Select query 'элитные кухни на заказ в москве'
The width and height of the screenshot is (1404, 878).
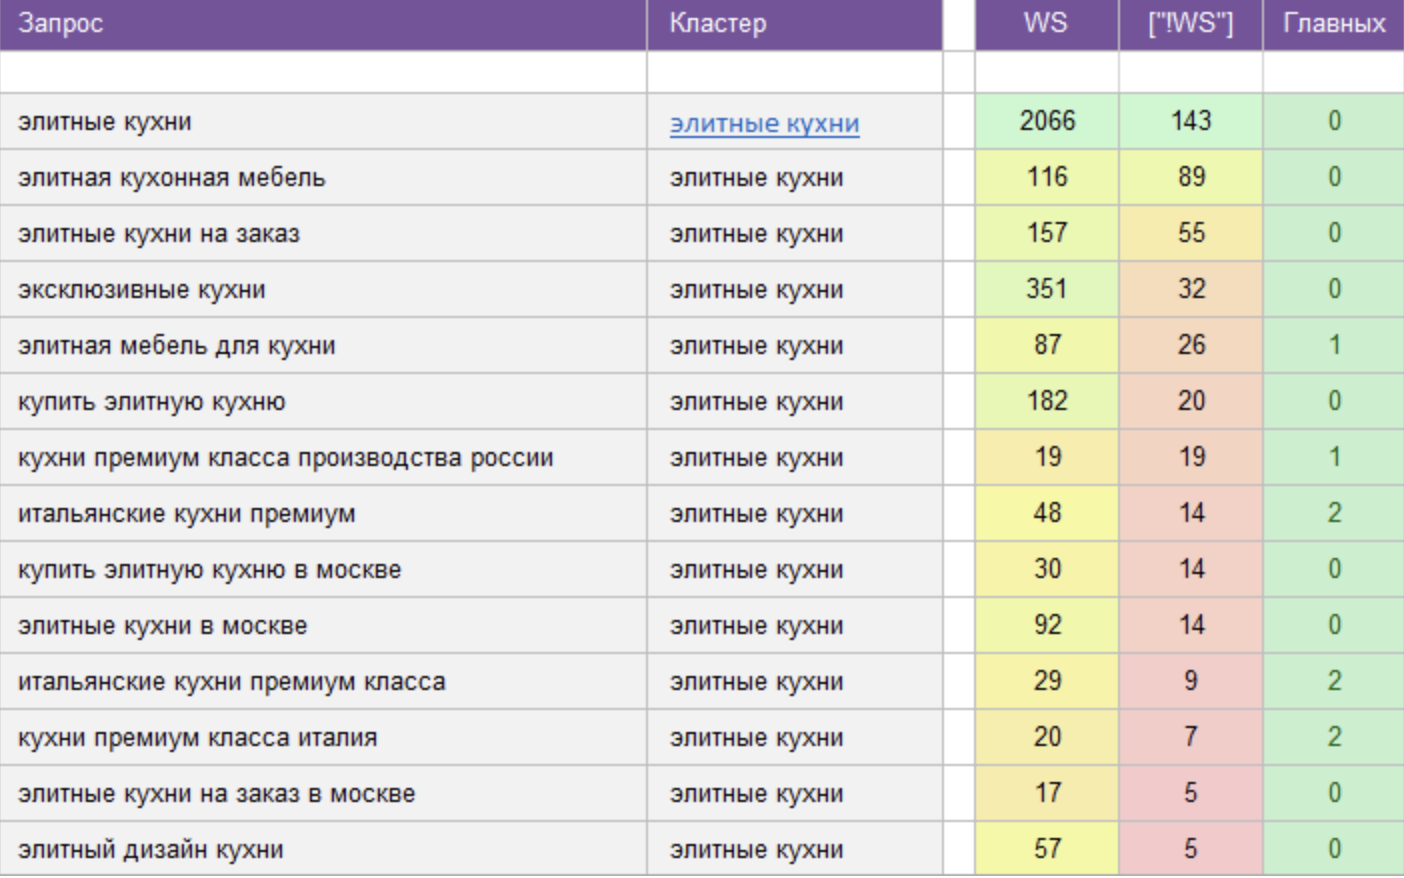pyautogui.click(x=323, y=794)
